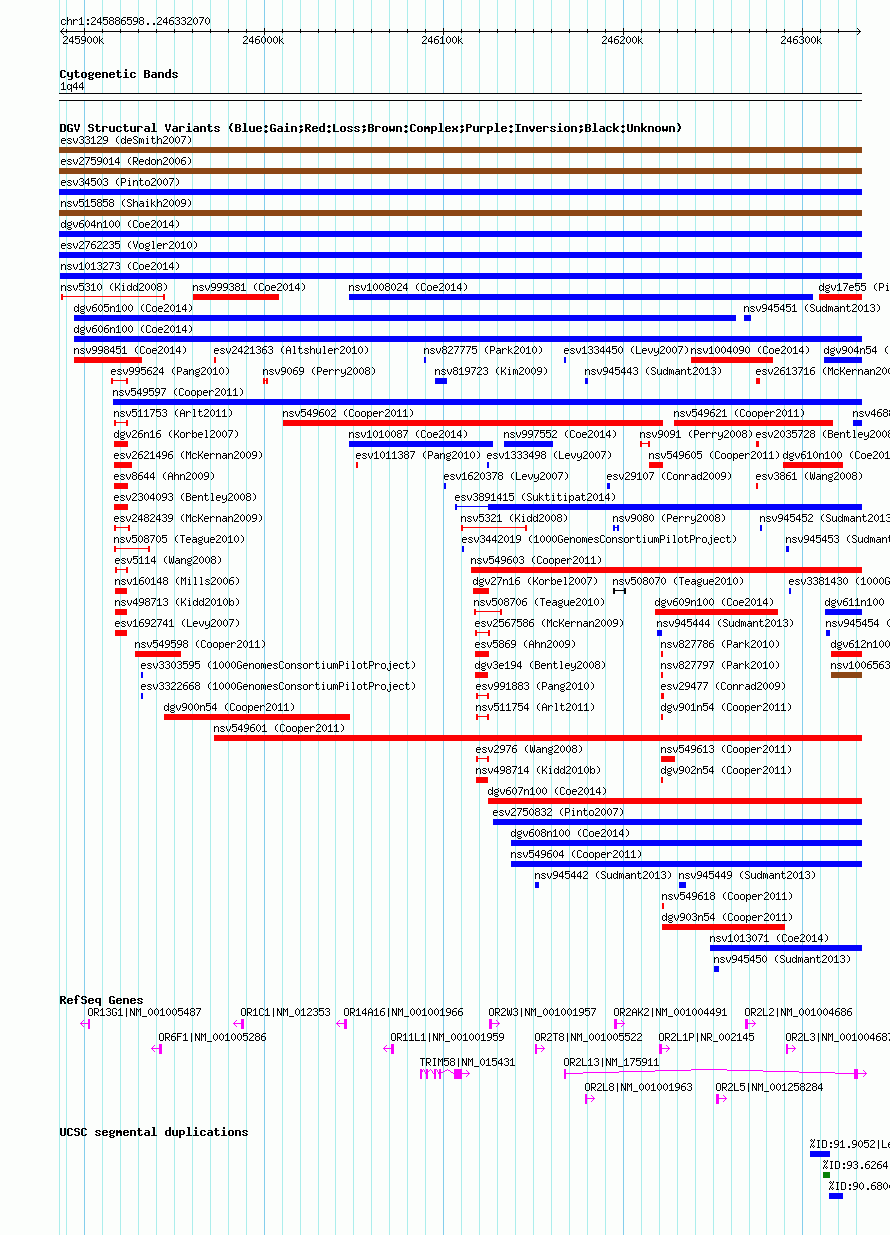890x1235 pixels.
Task: Click the red dgv609n100 (Coe2014) bar
Action: tap(716, 612)
